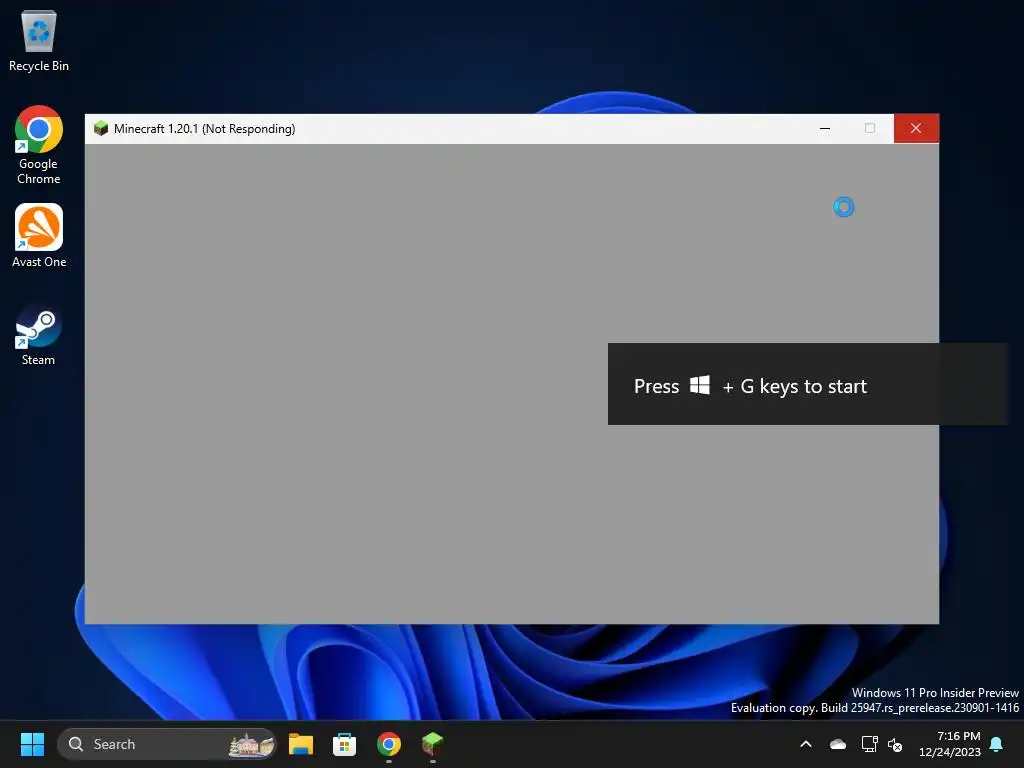Viewport: 1024px width, 768px height.
Task: Open the network status tray icon
Action: [x=869, y=744]
